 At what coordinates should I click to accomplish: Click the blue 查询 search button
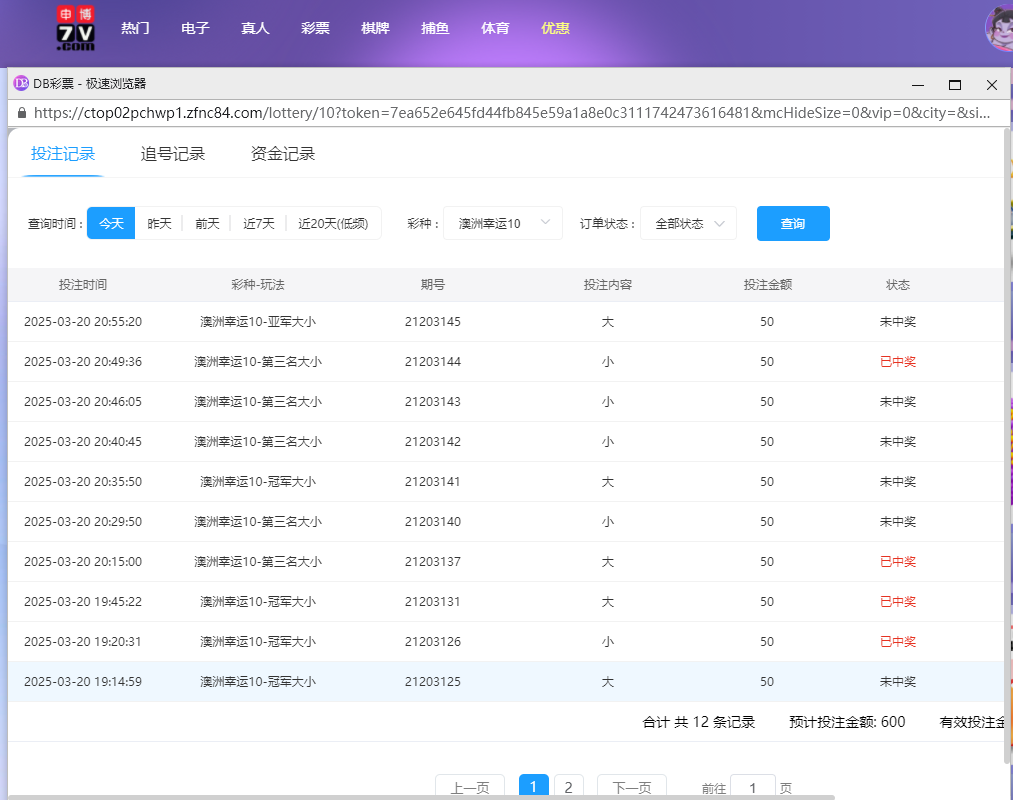[x=793, y=223]
